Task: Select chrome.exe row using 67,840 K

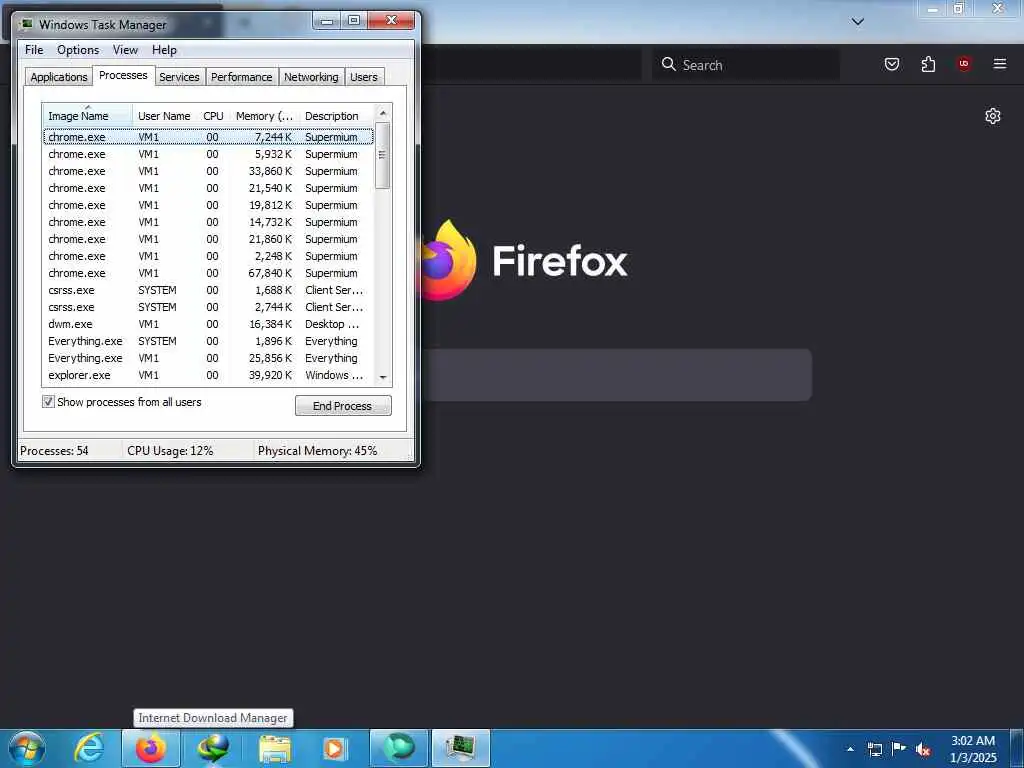Action: click(x=208, y=273)
